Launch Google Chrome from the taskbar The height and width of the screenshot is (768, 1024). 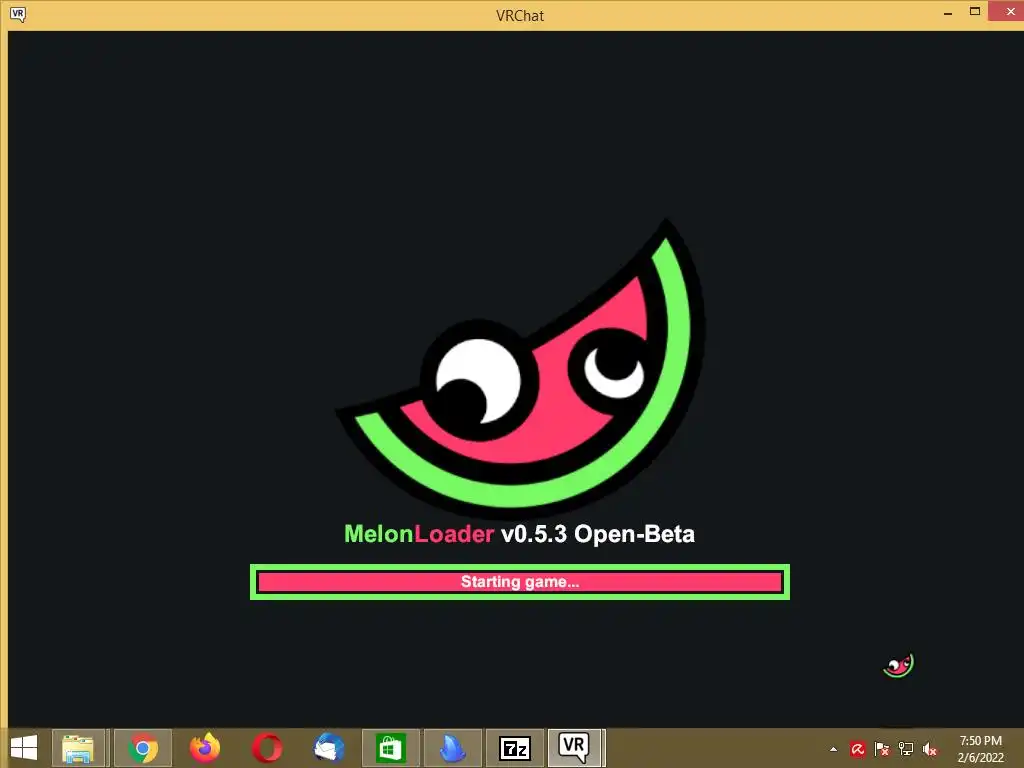[143, 748]
